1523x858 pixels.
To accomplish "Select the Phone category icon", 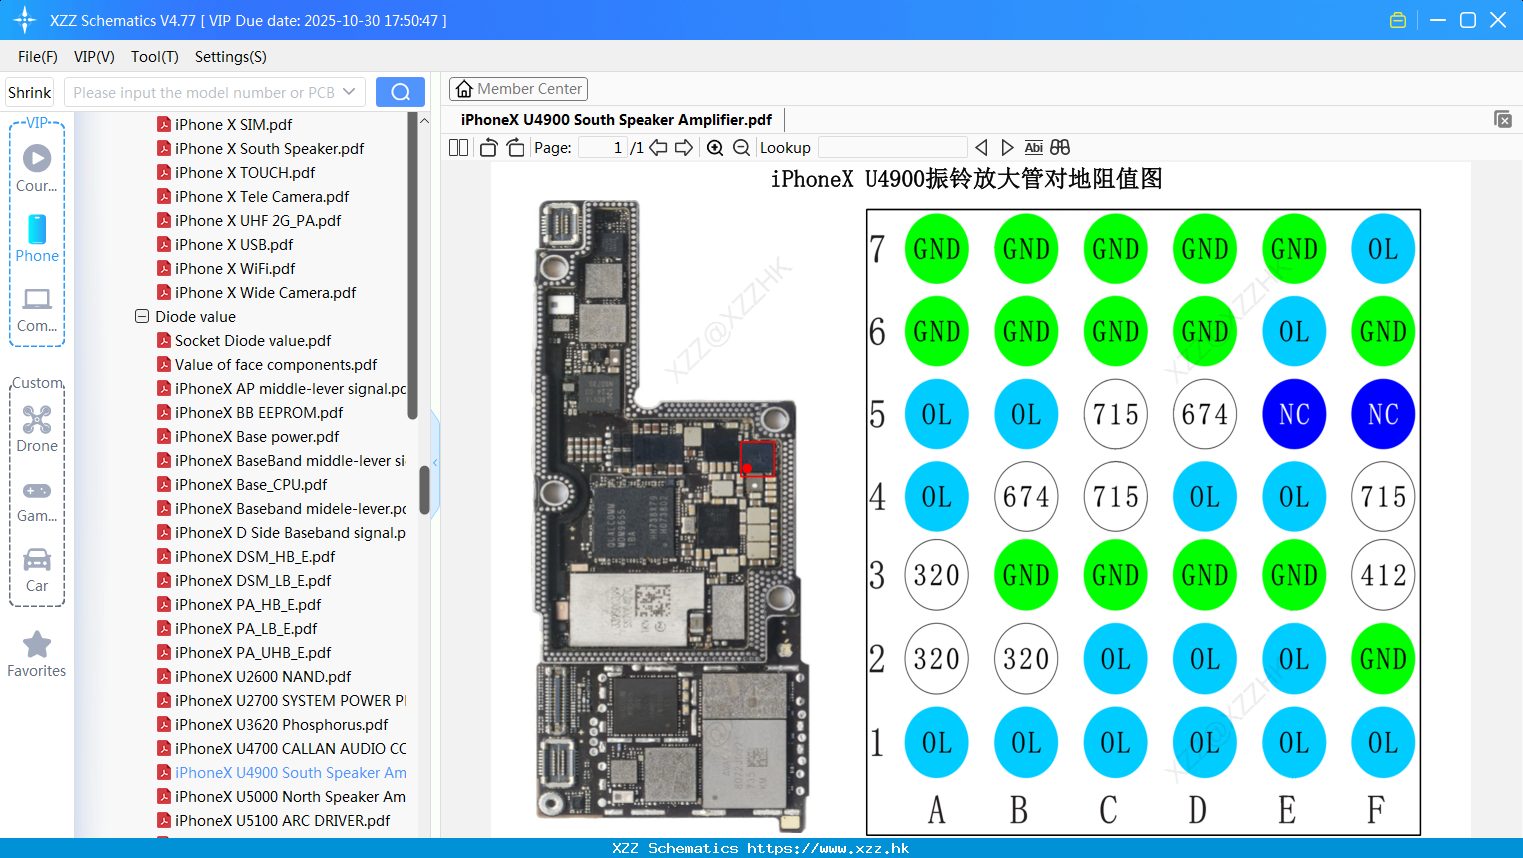I will tap(37, 238).
